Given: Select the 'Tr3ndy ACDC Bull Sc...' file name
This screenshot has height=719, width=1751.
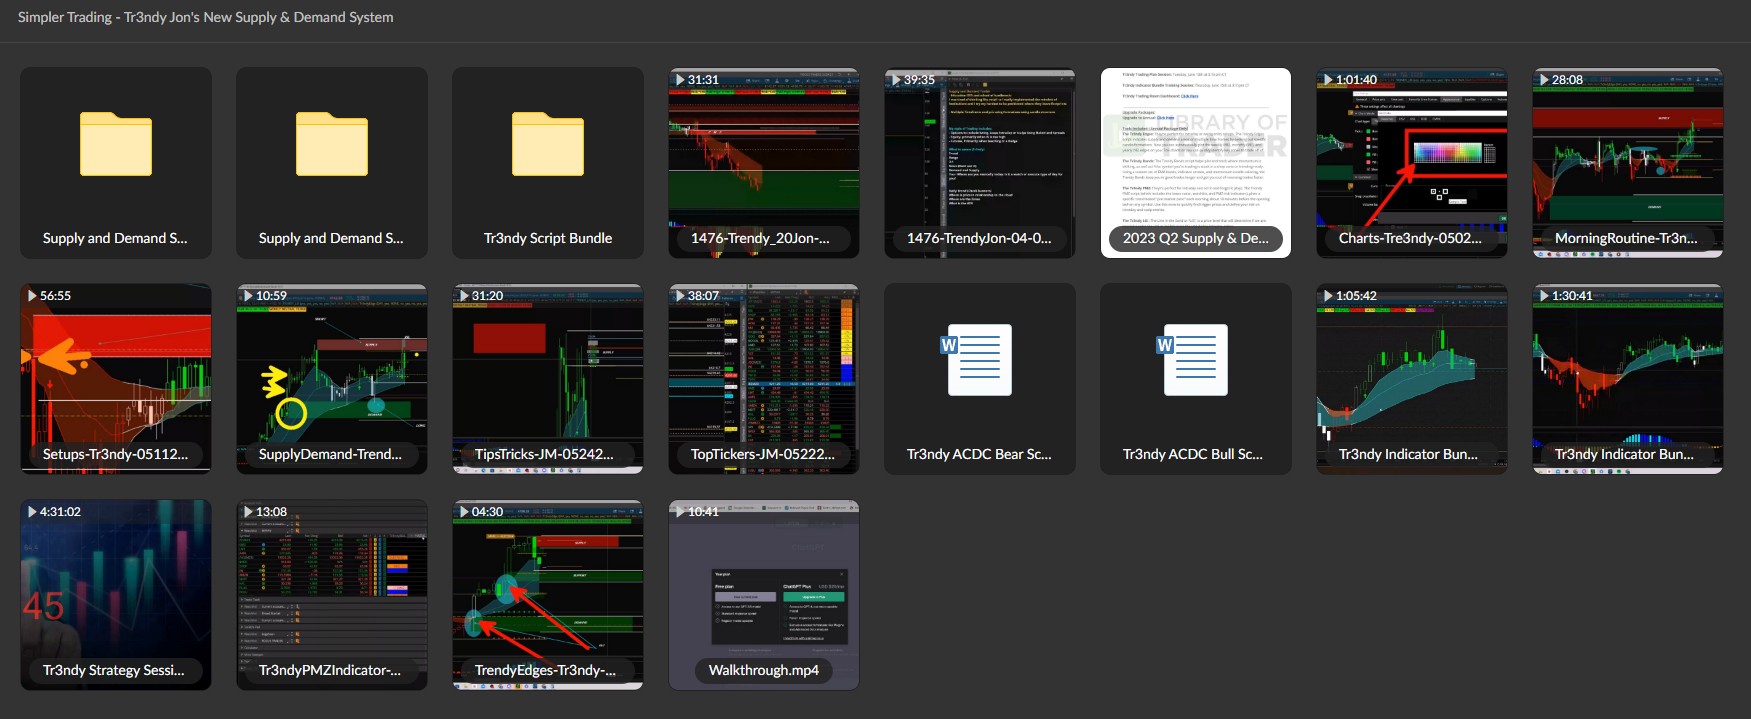Looking at the screenshot, I should pos(1193,454).
